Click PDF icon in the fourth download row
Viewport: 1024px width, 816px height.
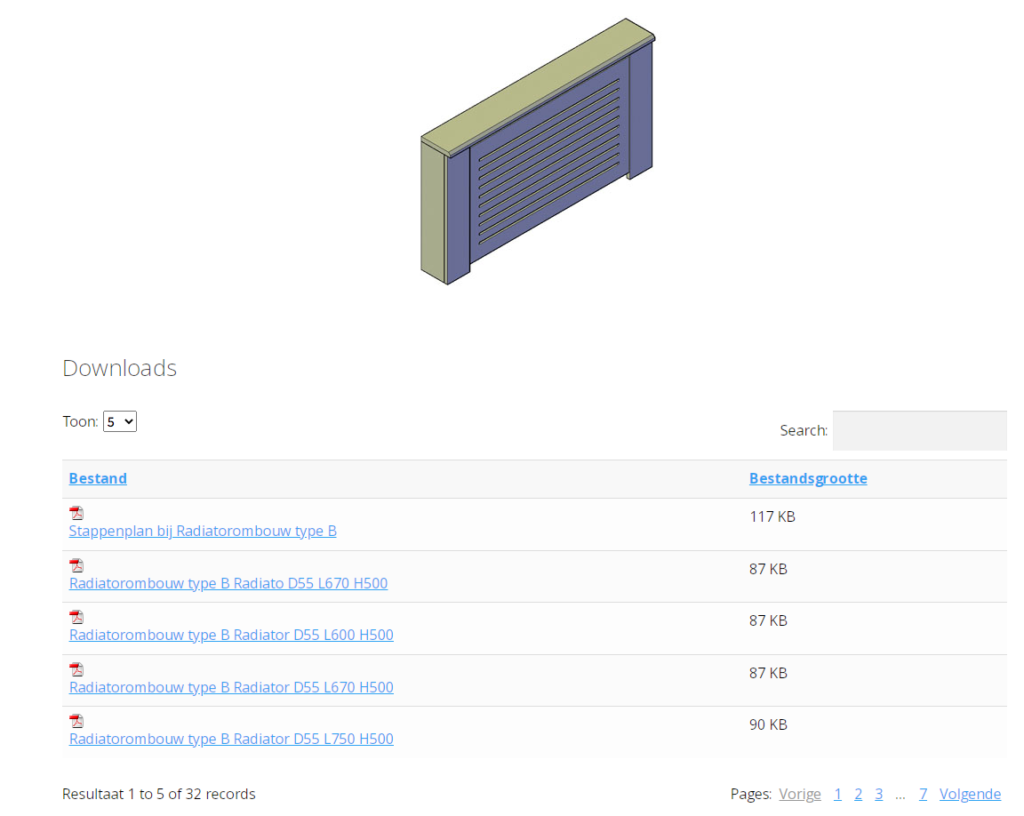pyautogui.click(x=76, y=669)
